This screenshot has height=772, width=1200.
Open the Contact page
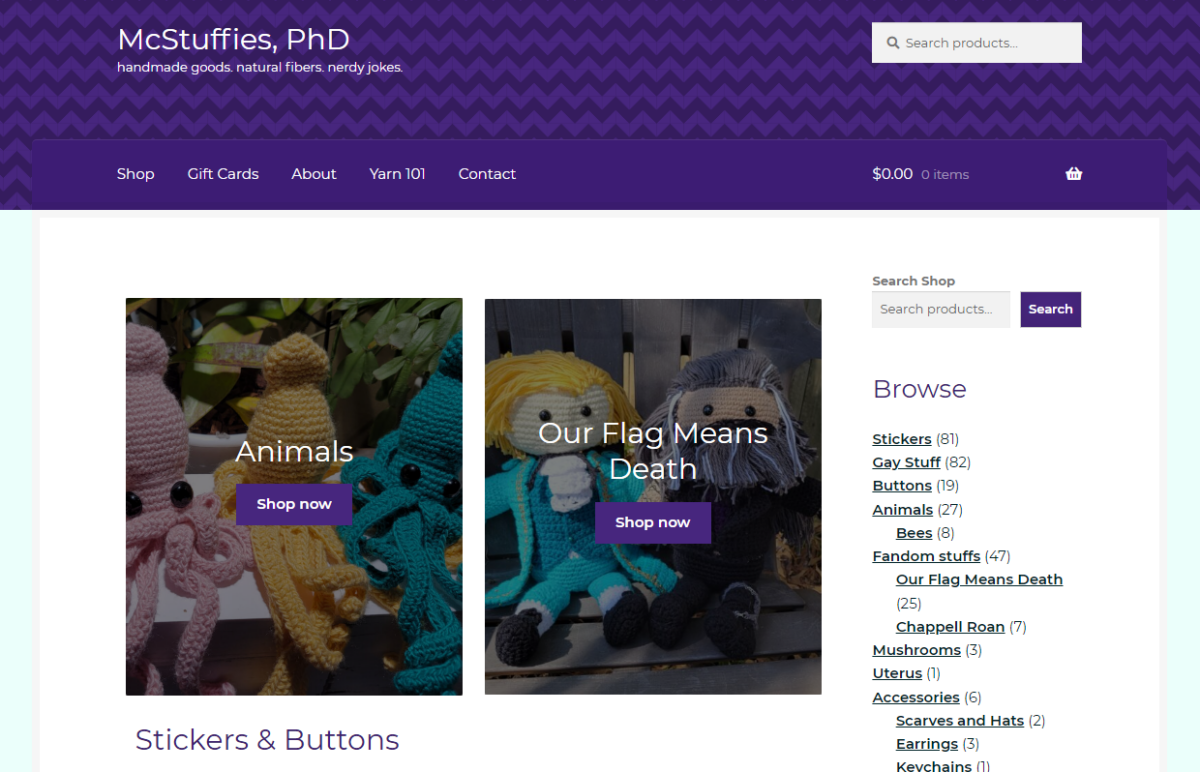tap(487, 174)
